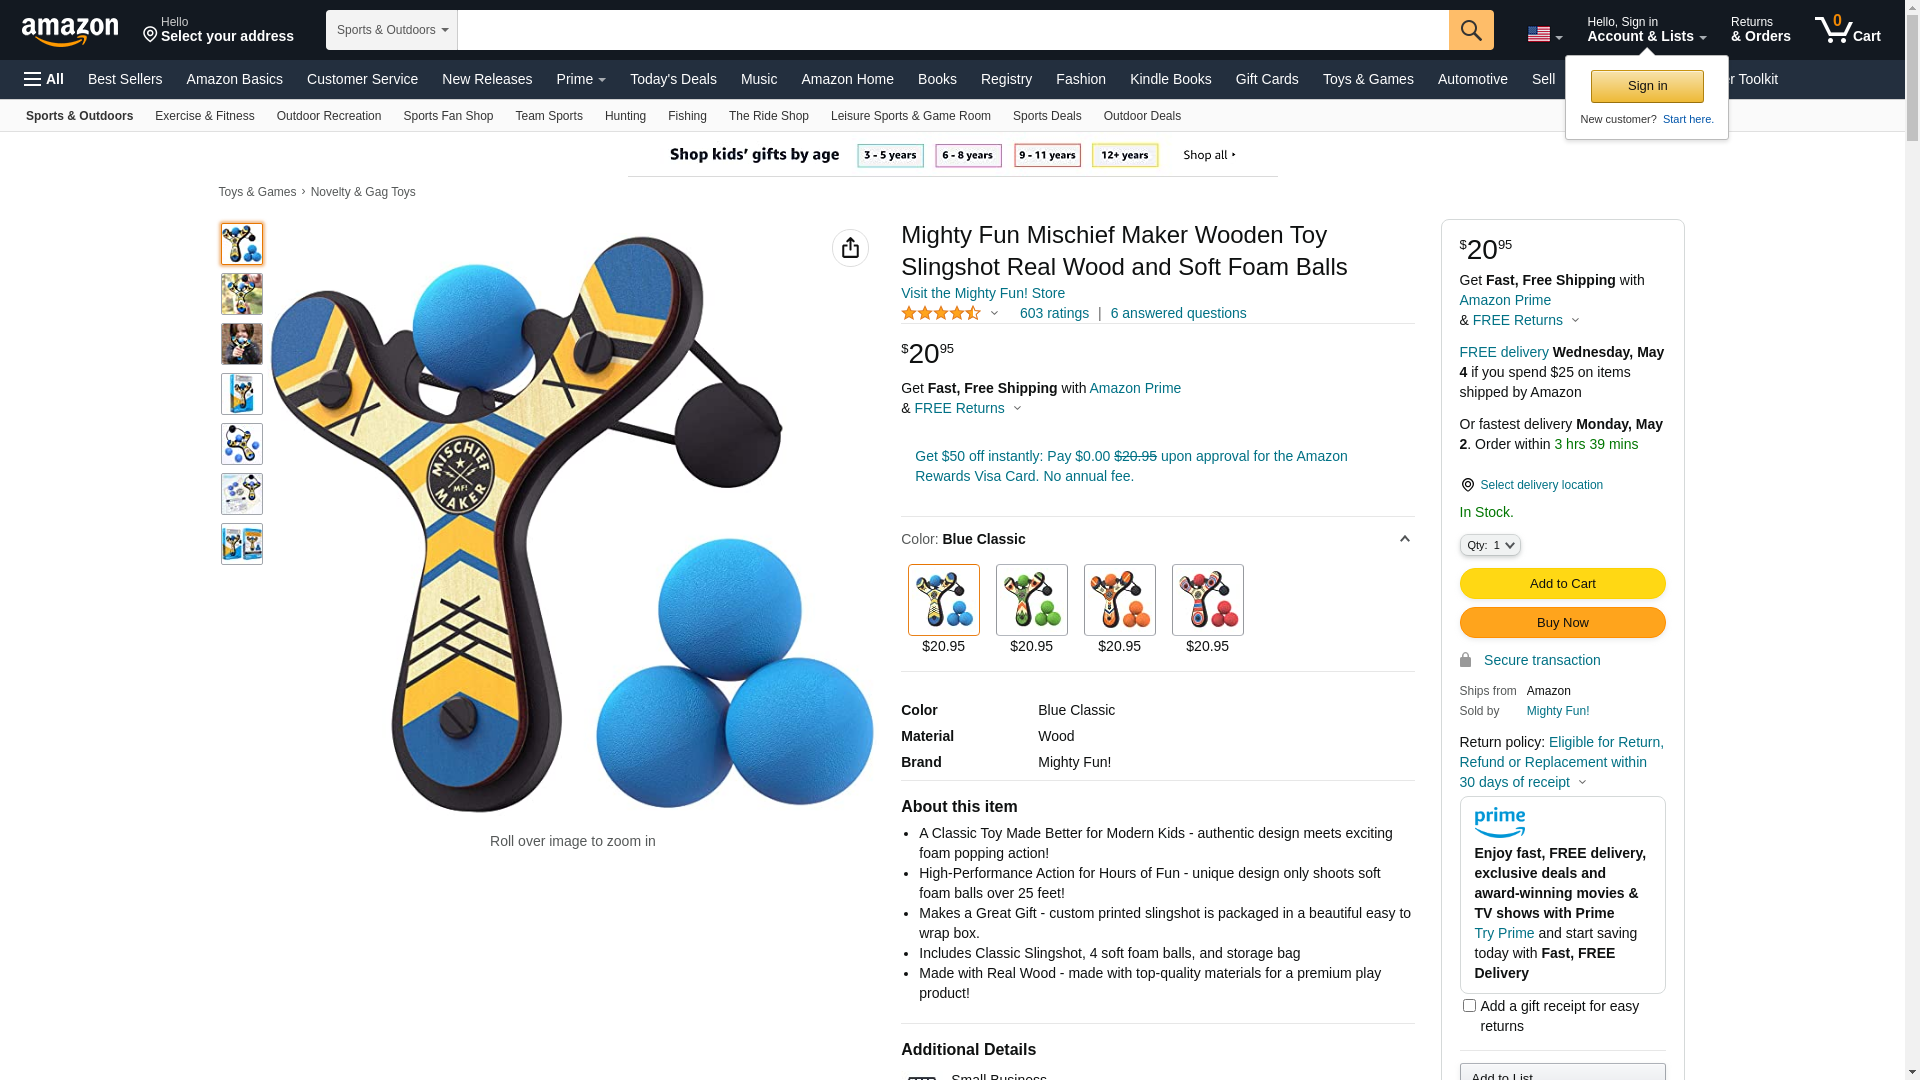The width and height of the screenshot is (1920, 1080).
Task: Click the star rating icons
Action: (x=941, y=313)
